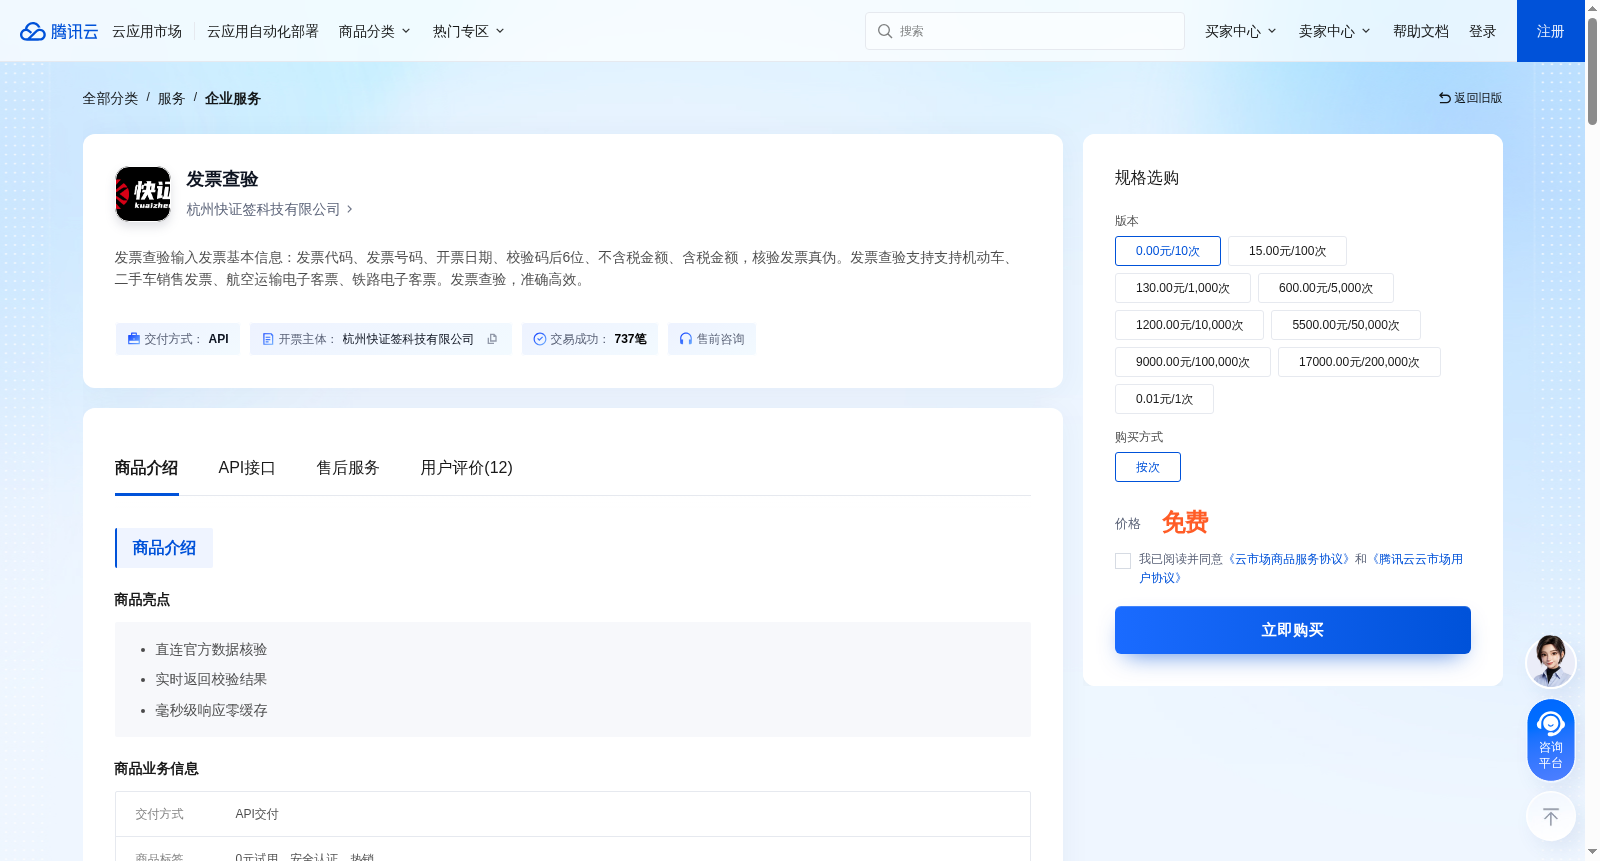Screen dimensions: 1600x861
Task: Open 云应用市场 in the top nav
Action: tap(147, 31)
